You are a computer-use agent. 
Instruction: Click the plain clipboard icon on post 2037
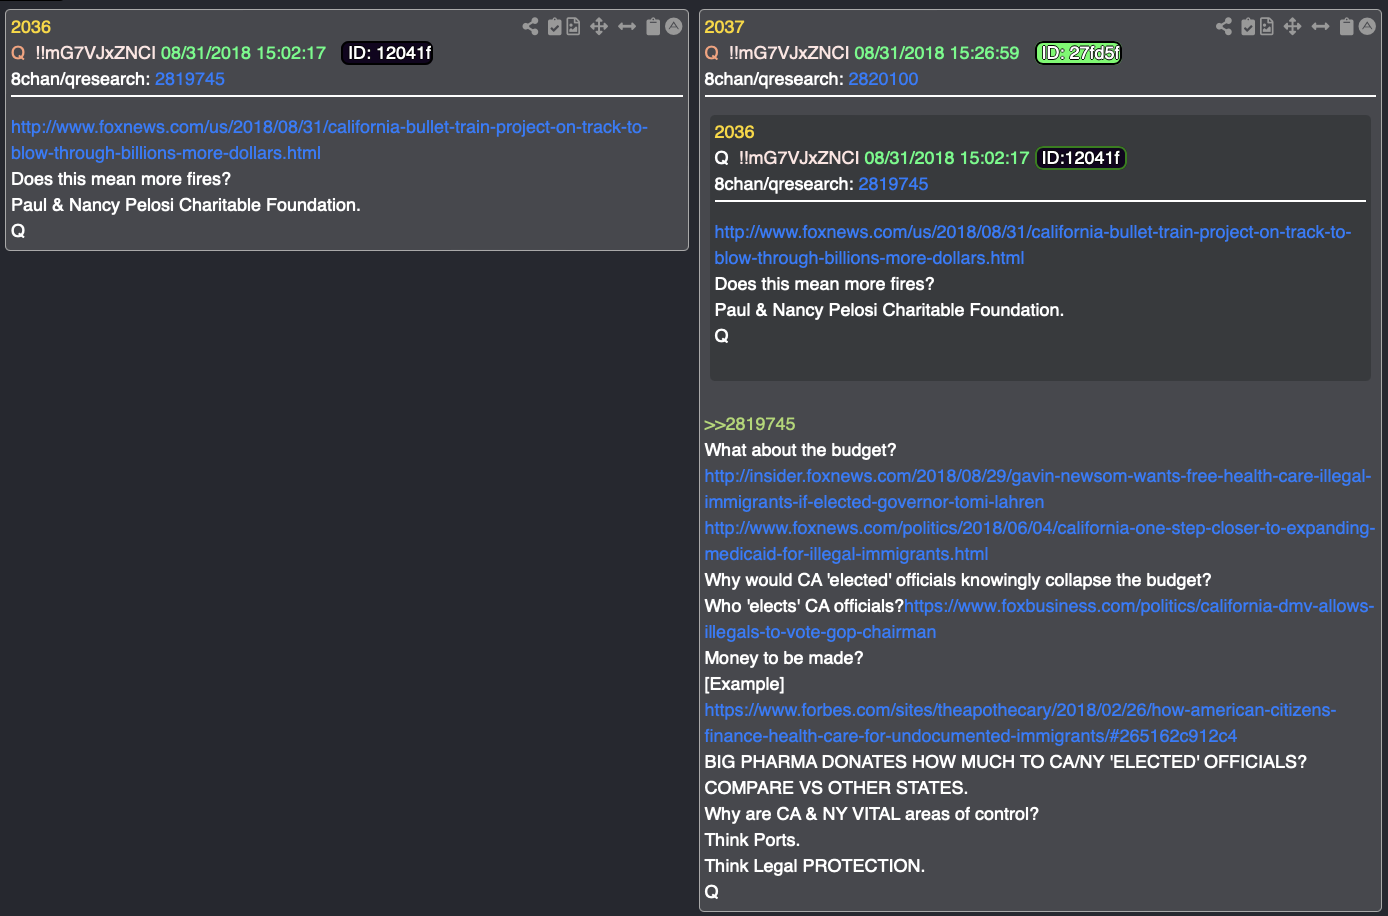point(1347,27)
